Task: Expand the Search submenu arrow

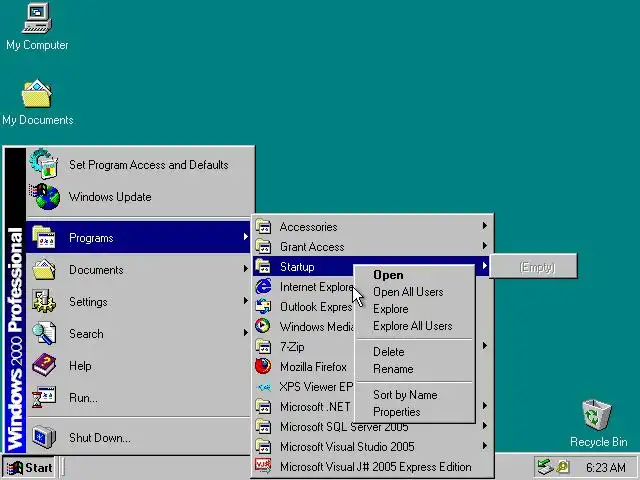Action: click(245, 333)
